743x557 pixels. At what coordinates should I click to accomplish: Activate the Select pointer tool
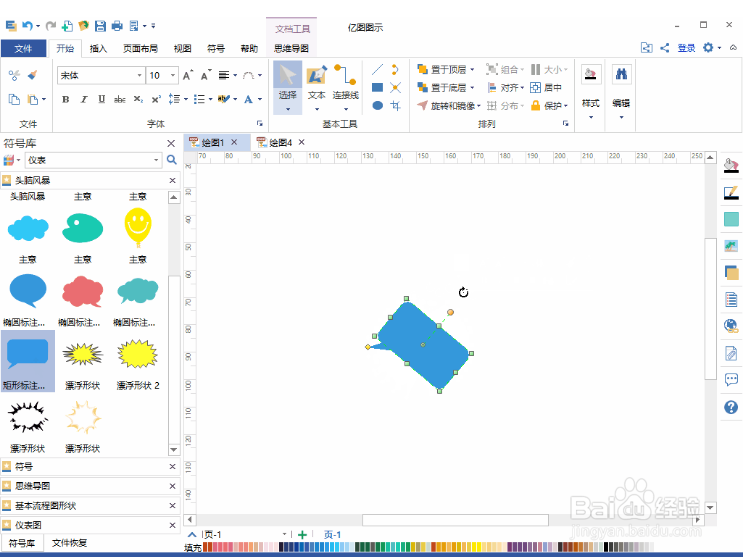(288, 87)
